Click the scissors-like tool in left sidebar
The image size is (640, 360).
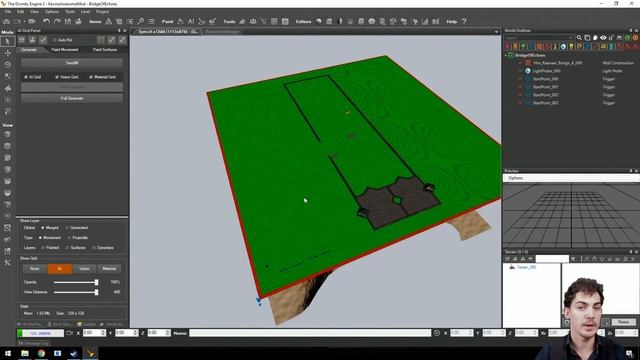(7, 262)
